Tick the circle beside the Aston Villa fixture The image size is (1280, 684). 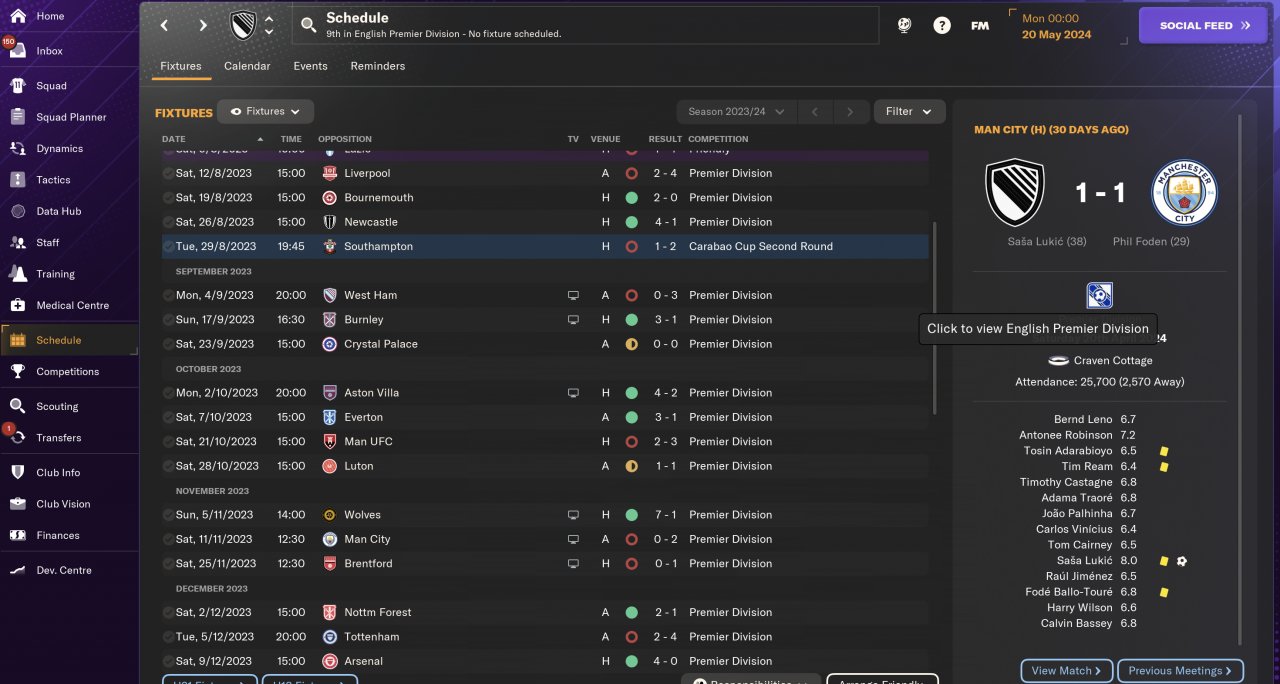pos(168,393)
